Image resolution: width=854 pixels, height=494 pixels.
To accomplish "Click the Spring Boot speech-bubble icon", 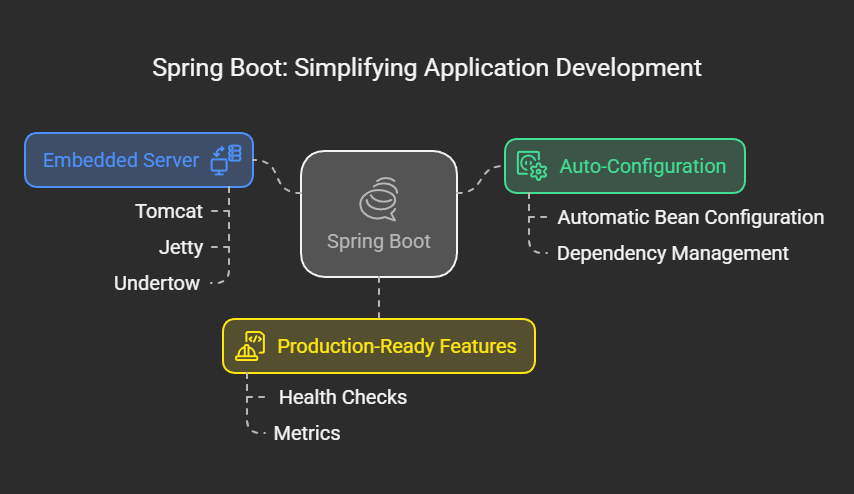I will pos(379,199).
